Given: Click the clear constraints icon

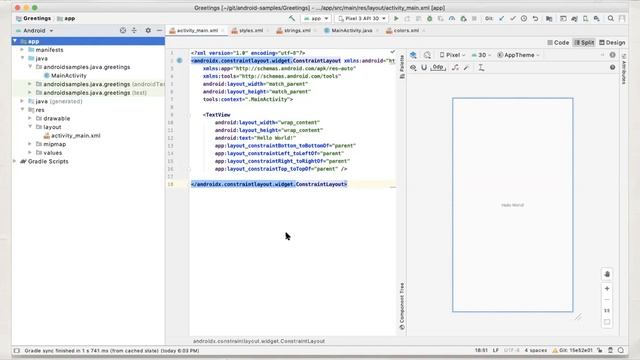Looking at the screenshot, I should pos(455,67).
